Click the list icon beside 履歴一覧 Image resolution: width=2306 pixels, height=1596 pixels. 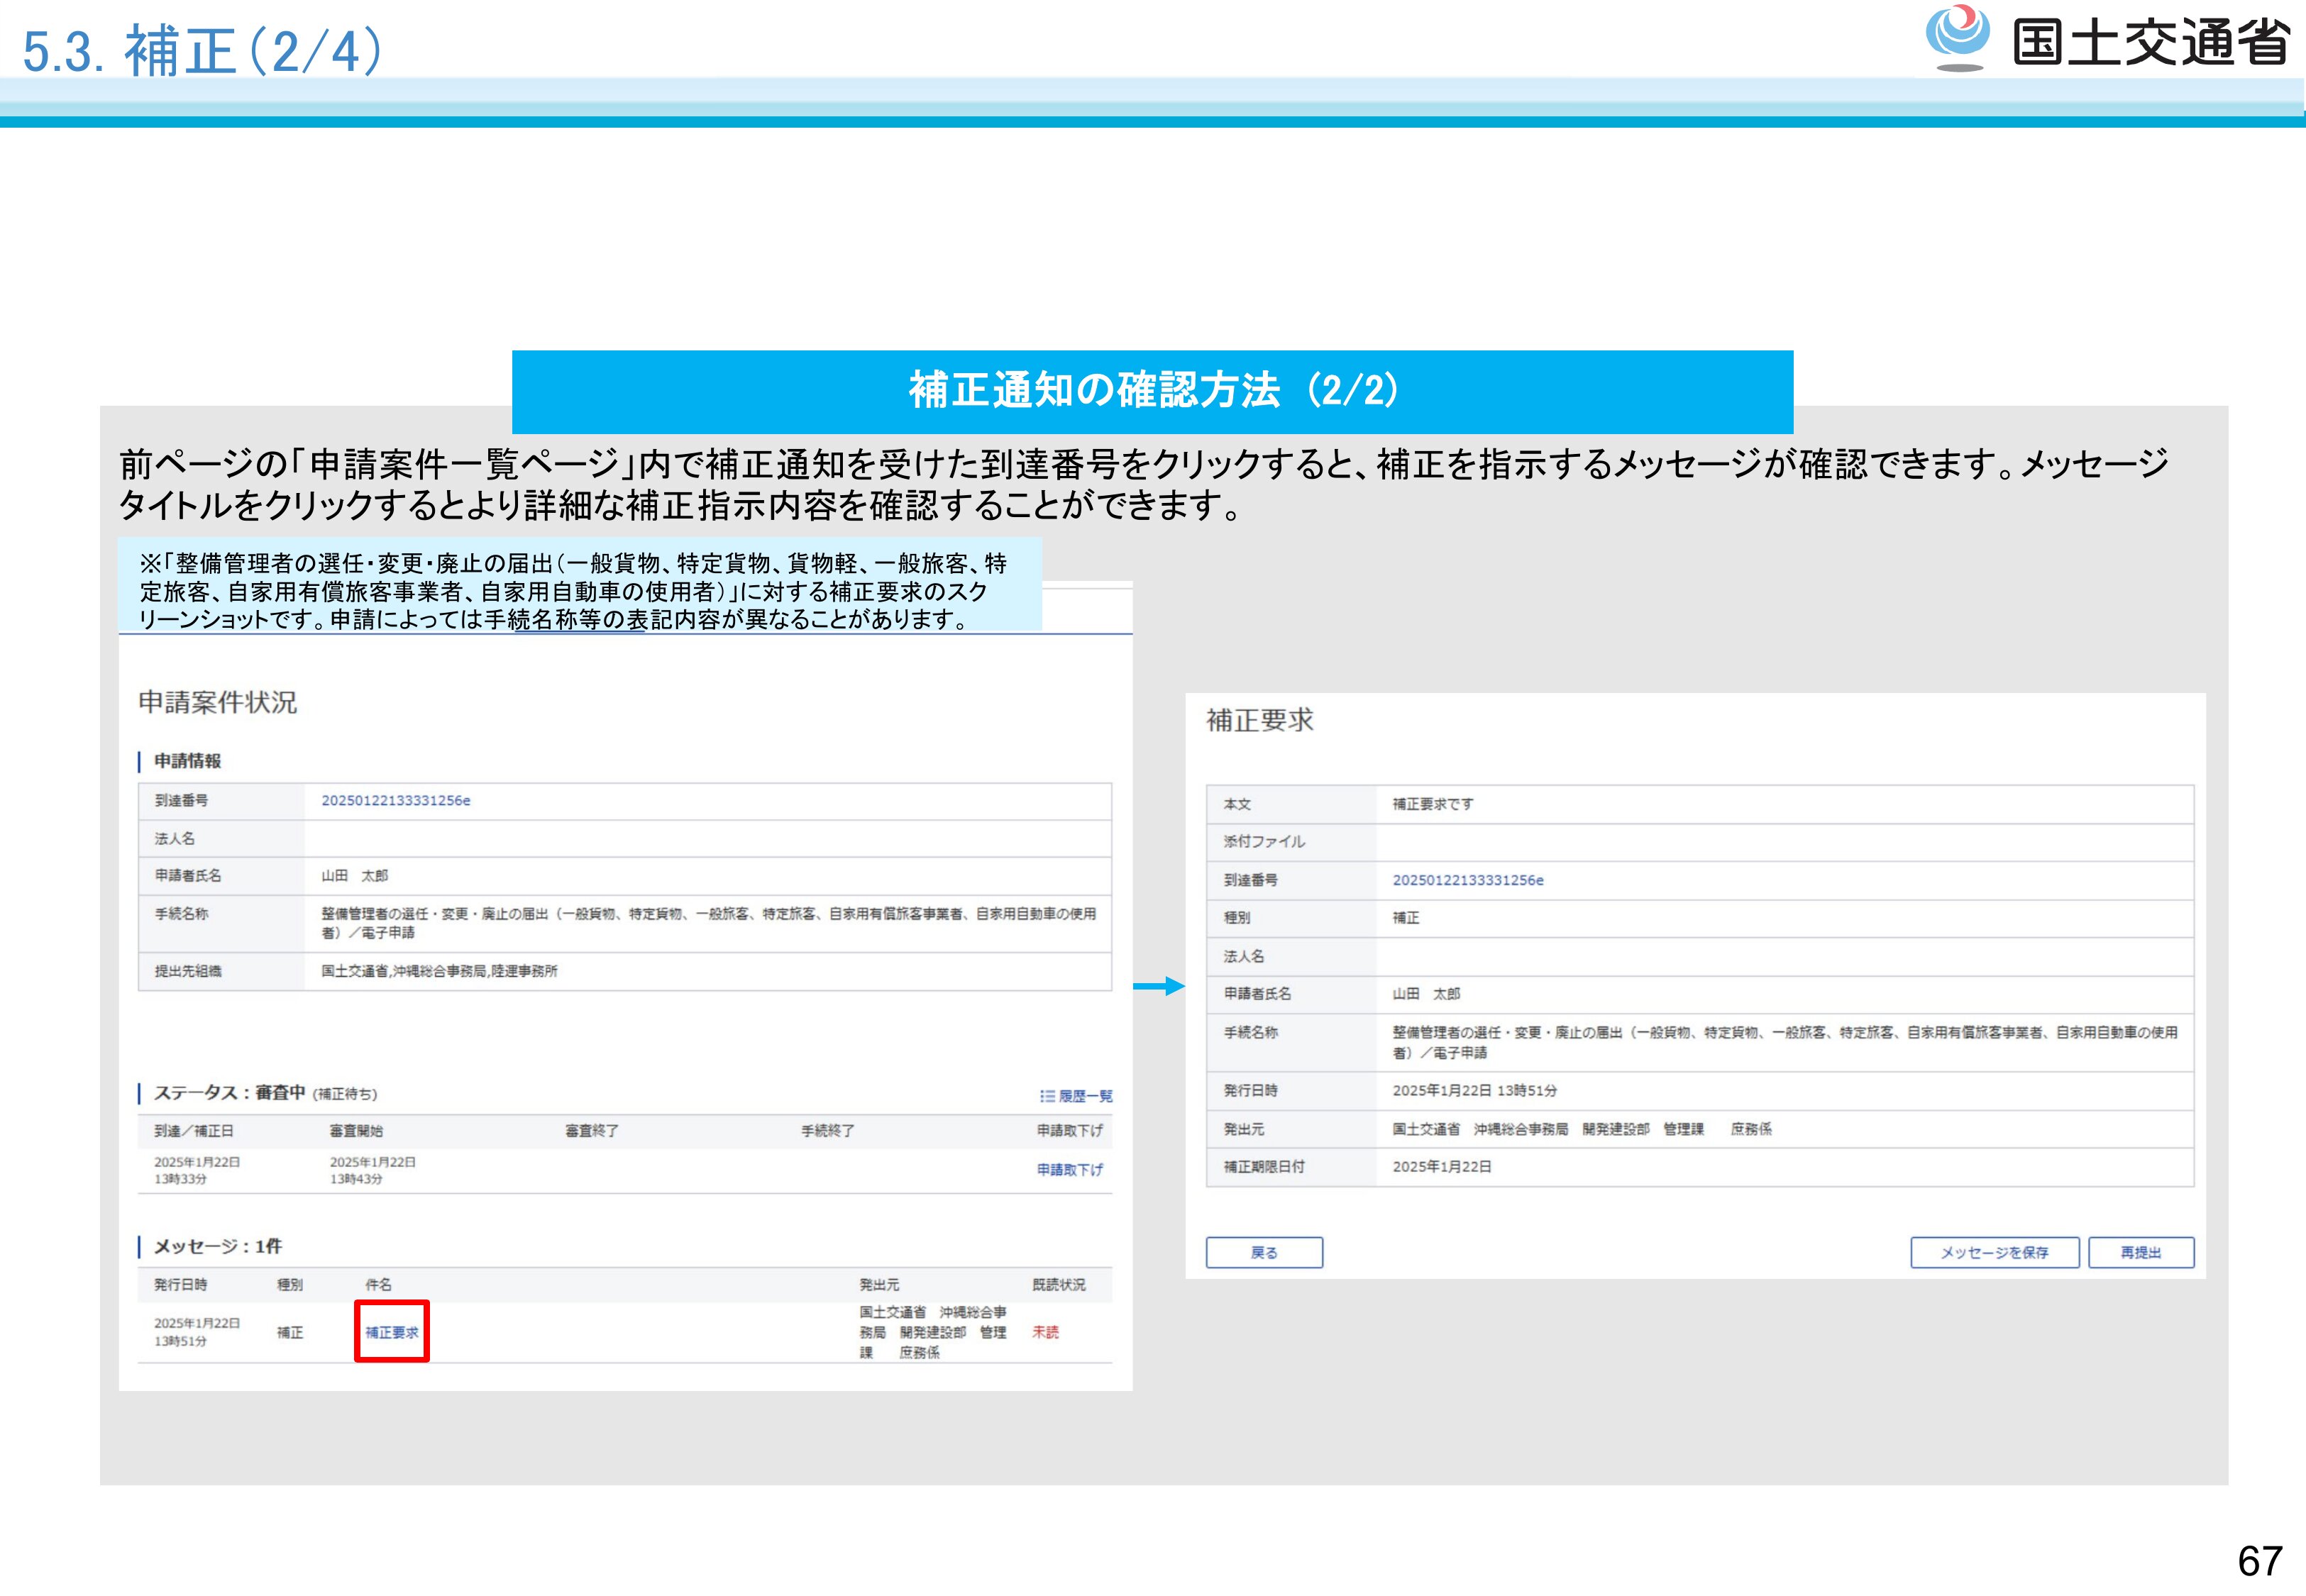coord(1047,1096)
